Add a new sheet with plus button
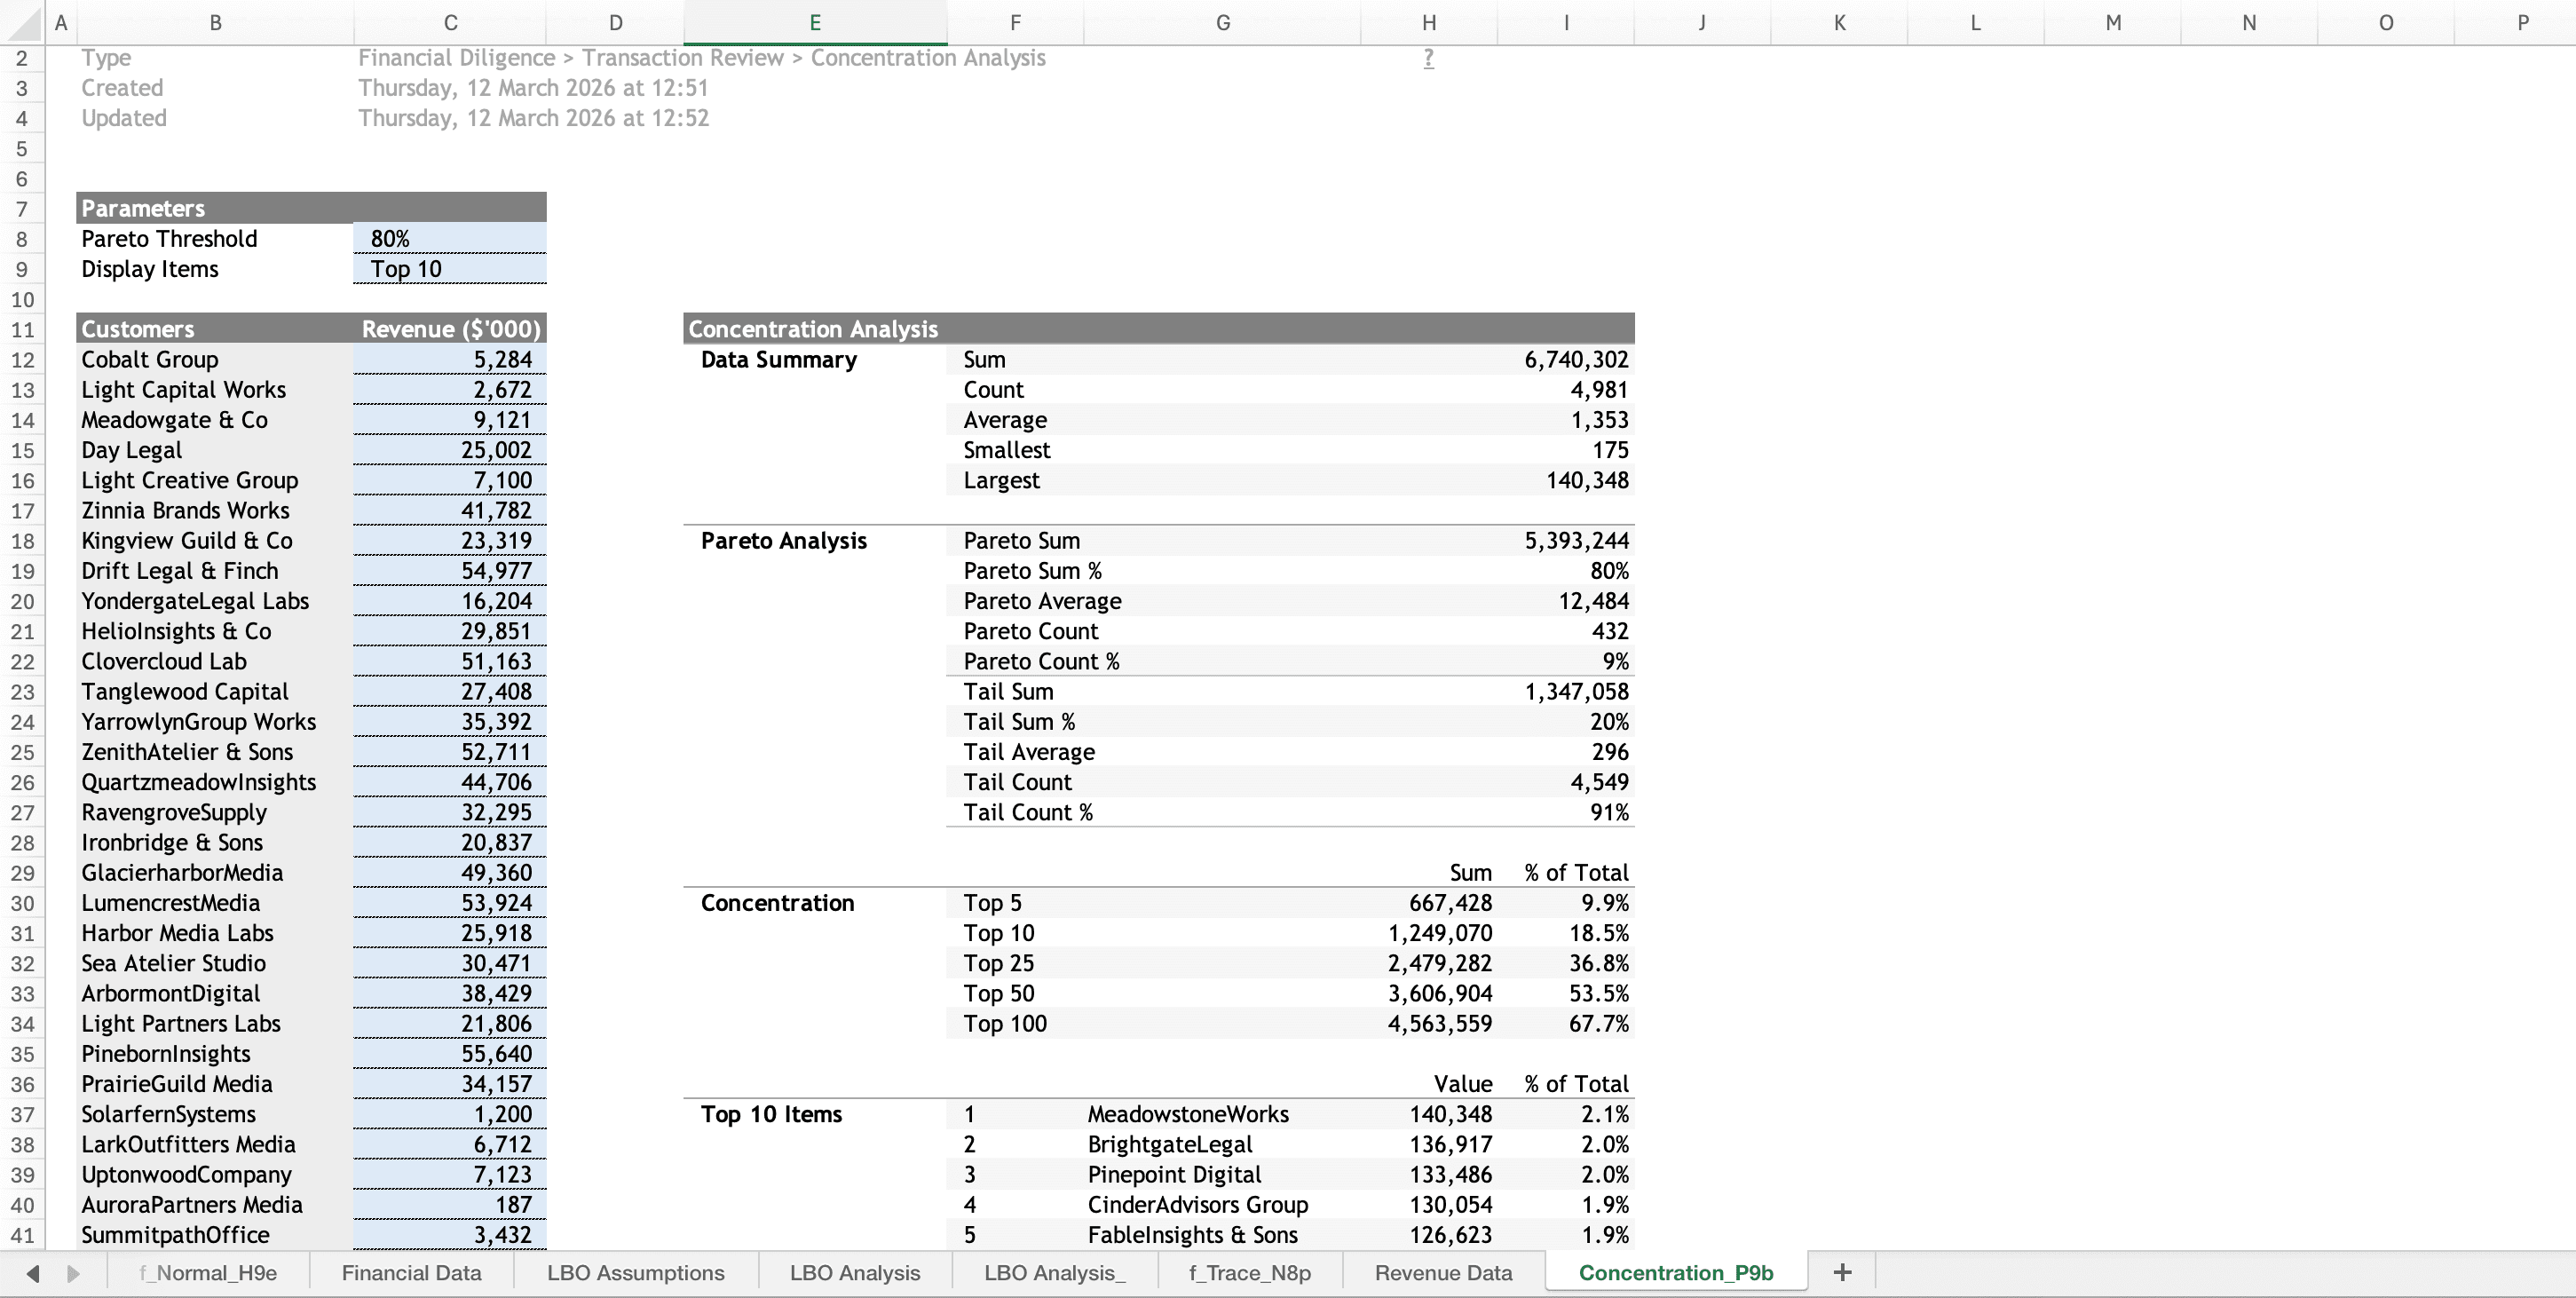2576x1298 pixels. (1842, 1272)
